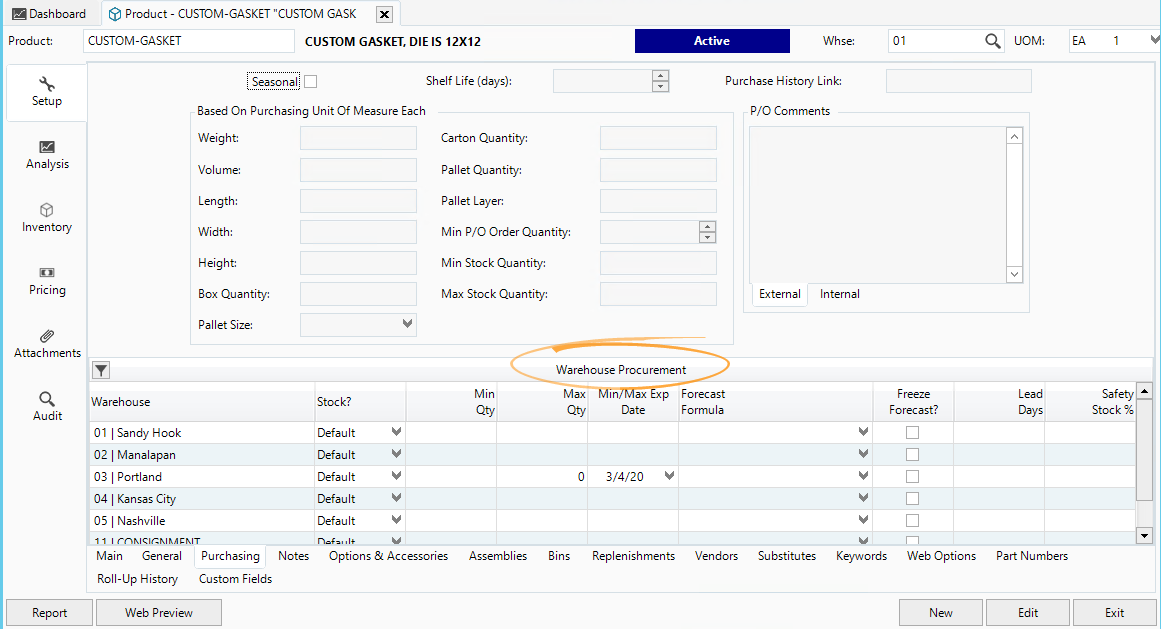Viewport: 1161px width, 629px height.
Task: Expand the Pallet Size dropdown
Action: pos(407,324)
